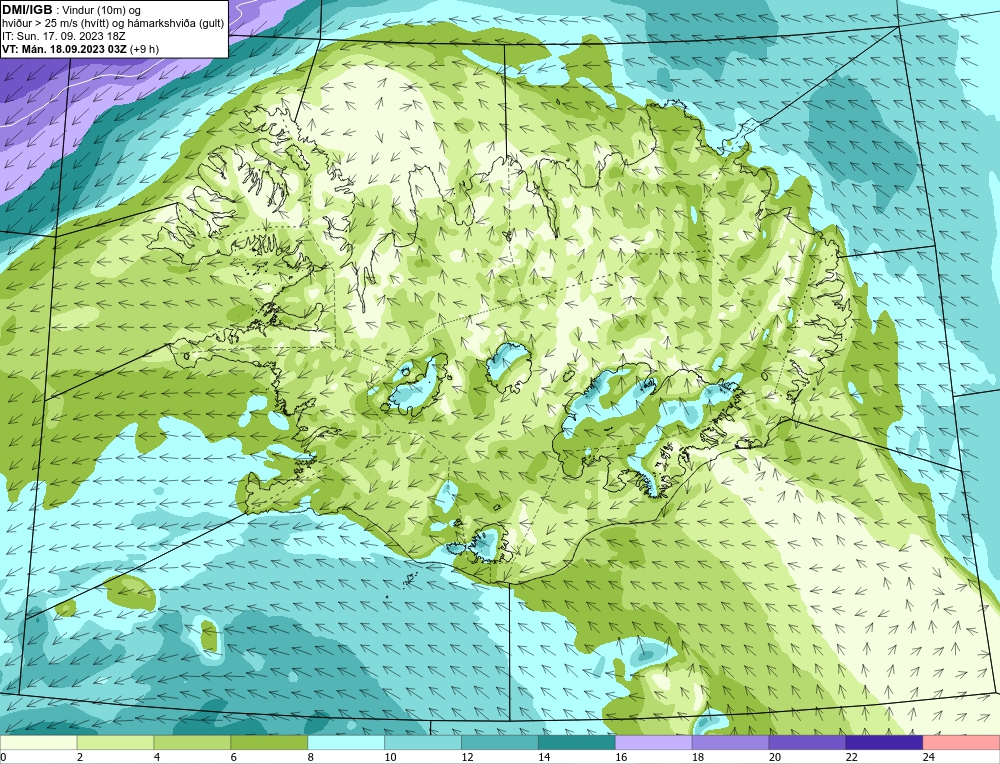
Task: Click the legend scale label '24'
Action: pyautogui.click(x=929, y=757)
